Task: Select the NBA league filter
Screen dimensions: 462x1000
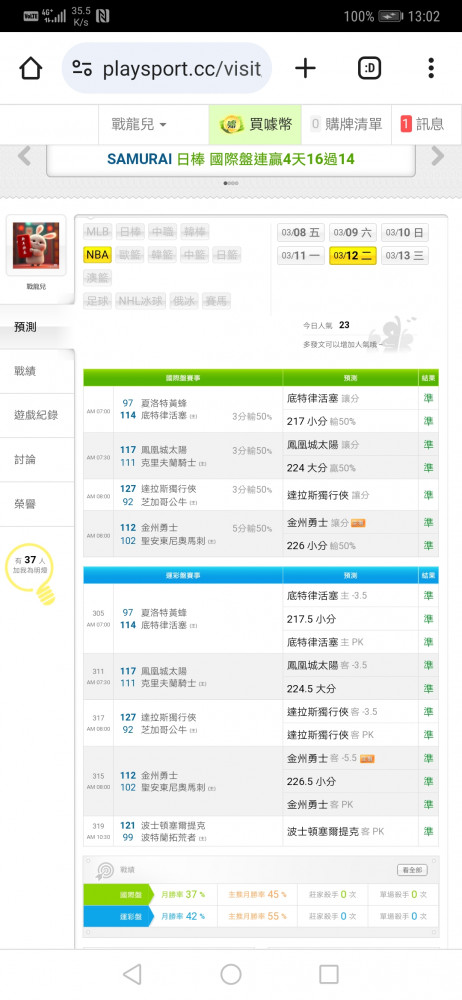Action: tap(98, 255)
